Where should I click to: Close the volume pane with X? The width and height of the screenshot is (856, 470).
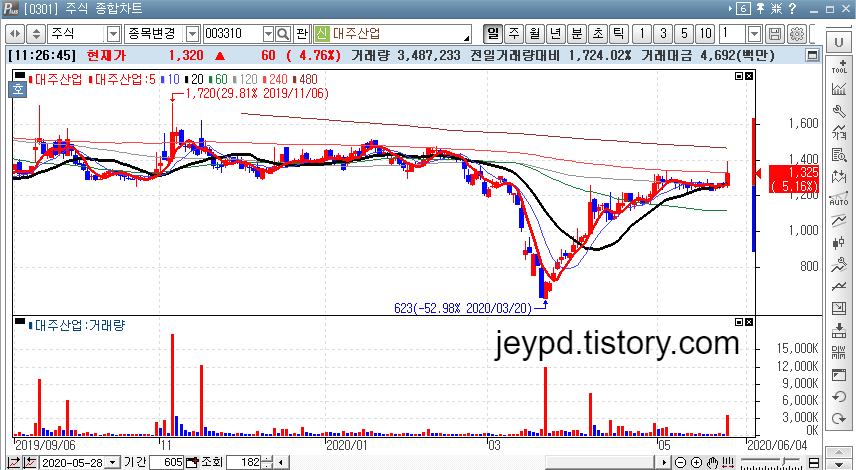pos(749,323)
